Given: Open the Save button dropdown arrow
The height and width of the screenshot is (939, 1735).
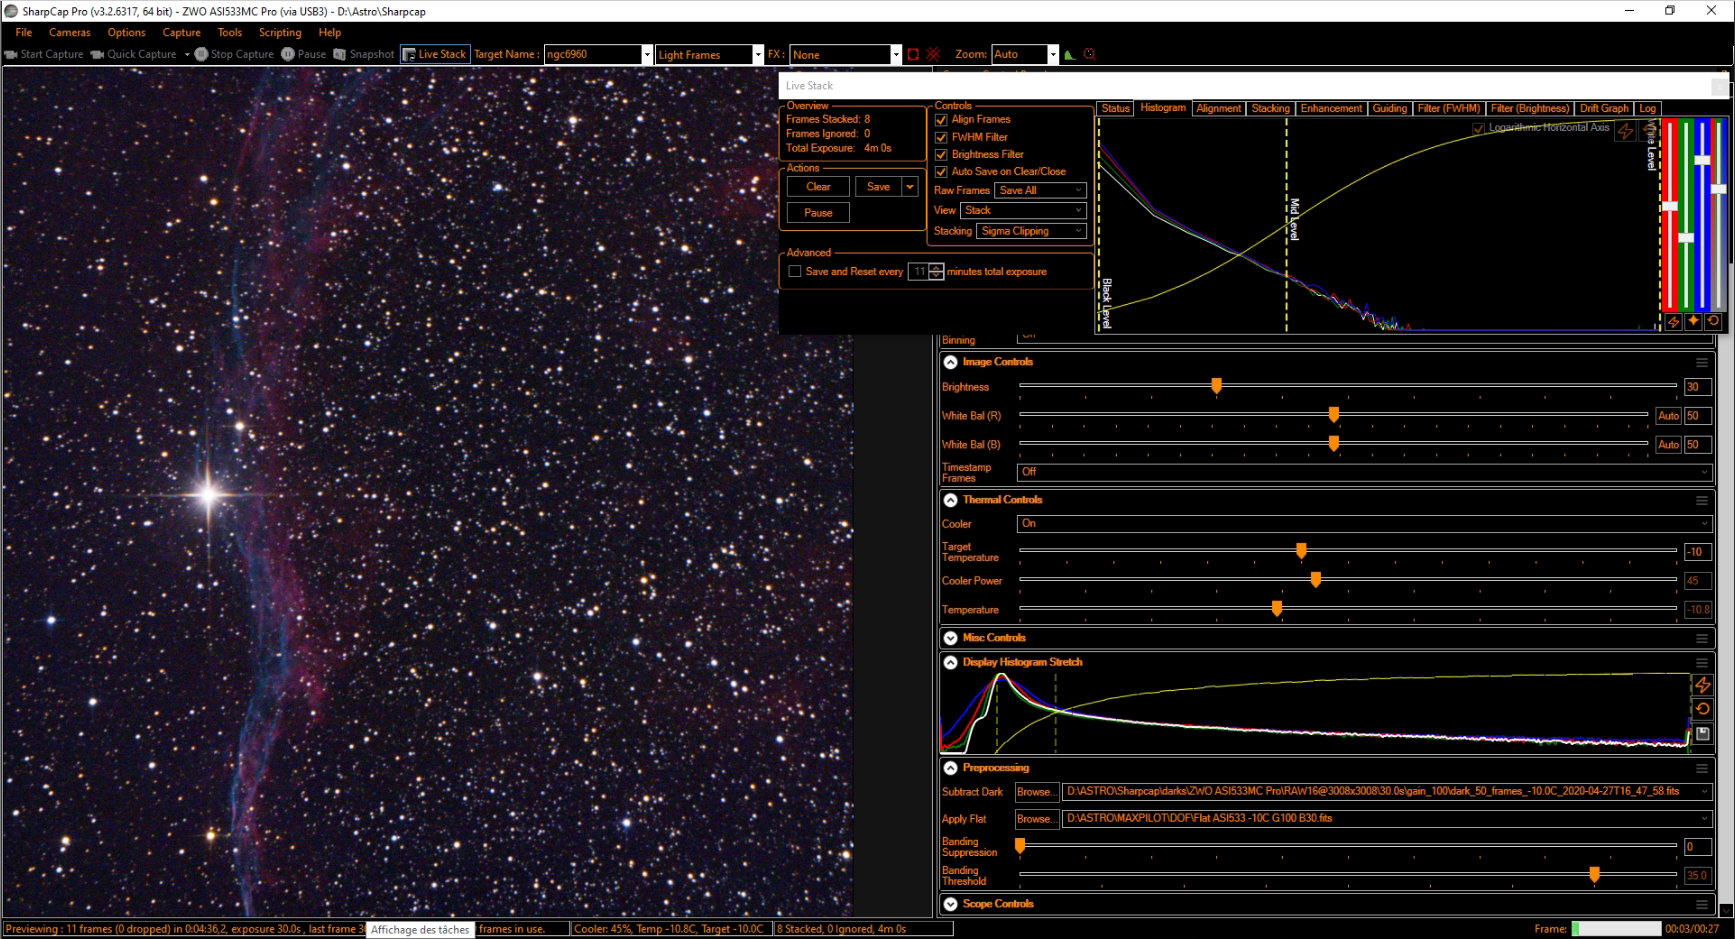Looking at the screenshot, I should pos(910,187).
